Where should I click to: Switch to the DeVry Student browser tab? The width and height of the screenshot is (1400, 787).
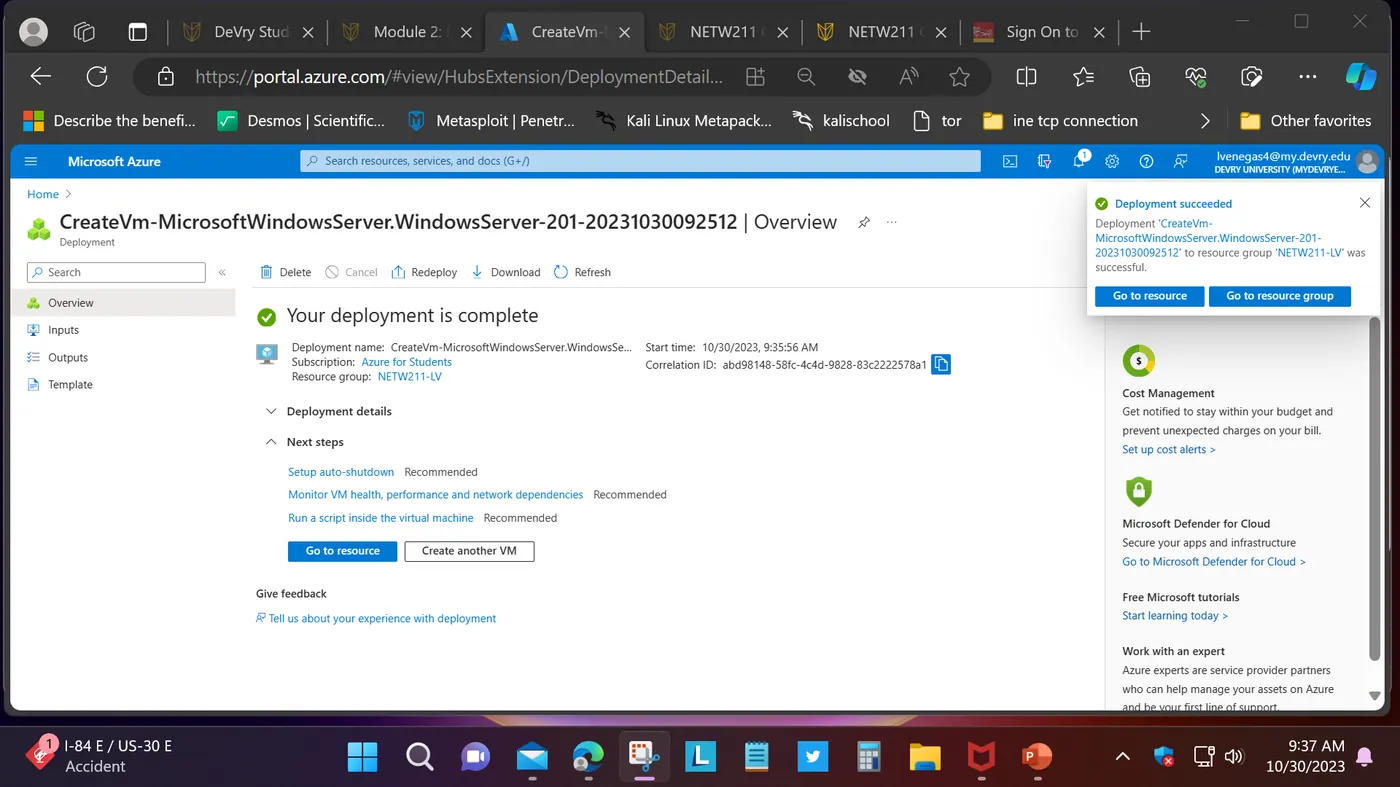point(250,32)
